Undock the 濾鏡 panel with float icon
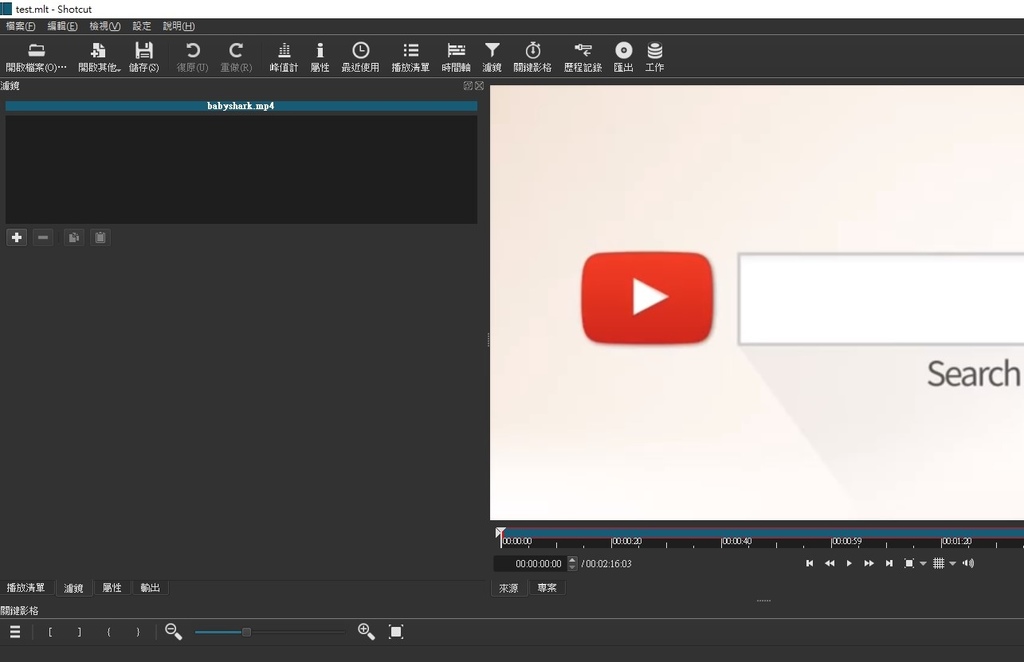 468,86
